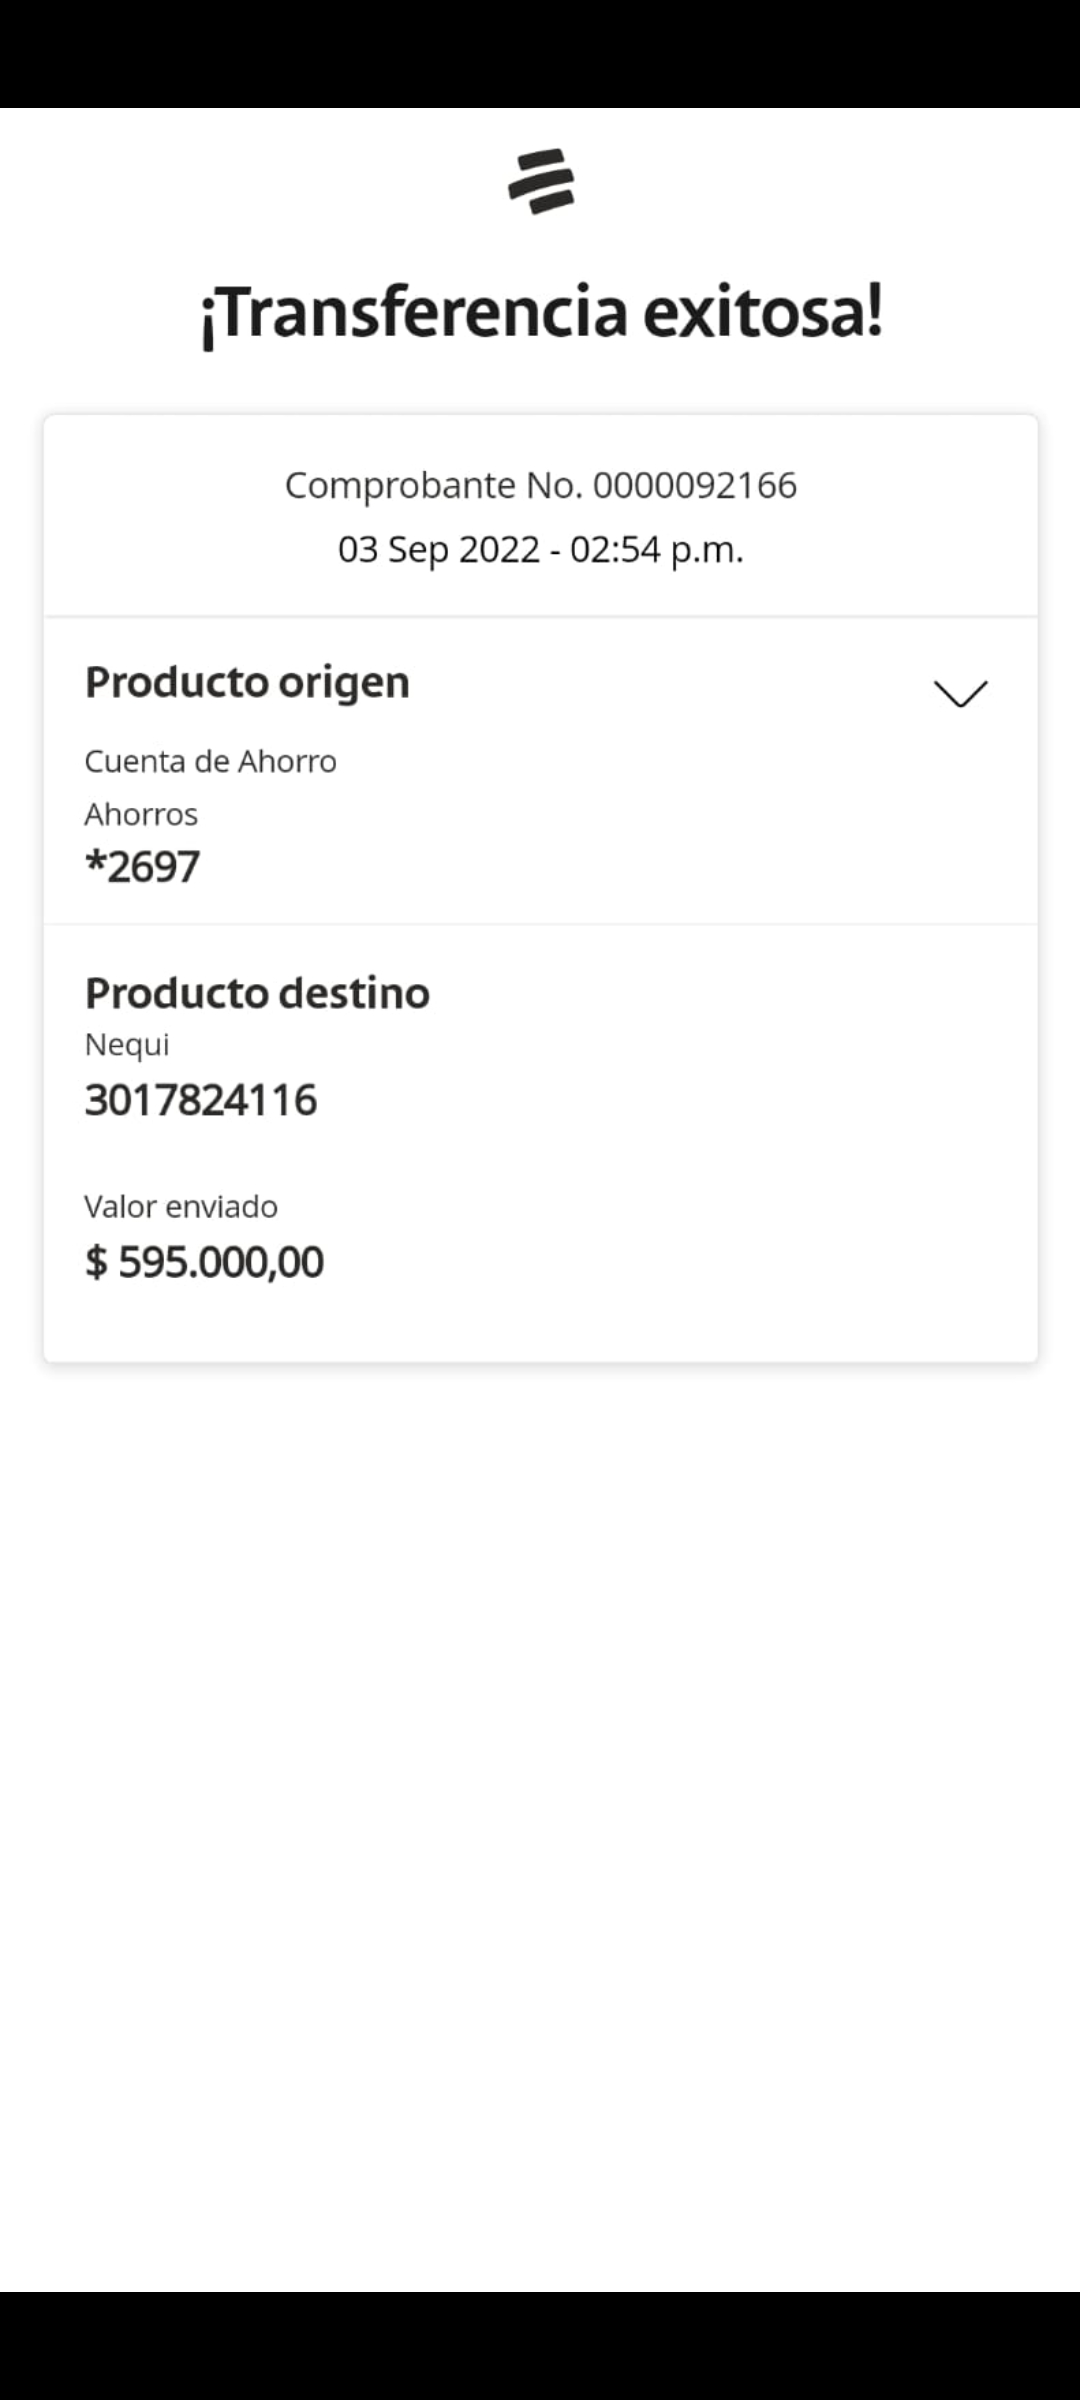The width and height of the screenshot is (1080, 2400).
Task: Tap the date 03 Sep 2022
Action: (x=439, y=550)
